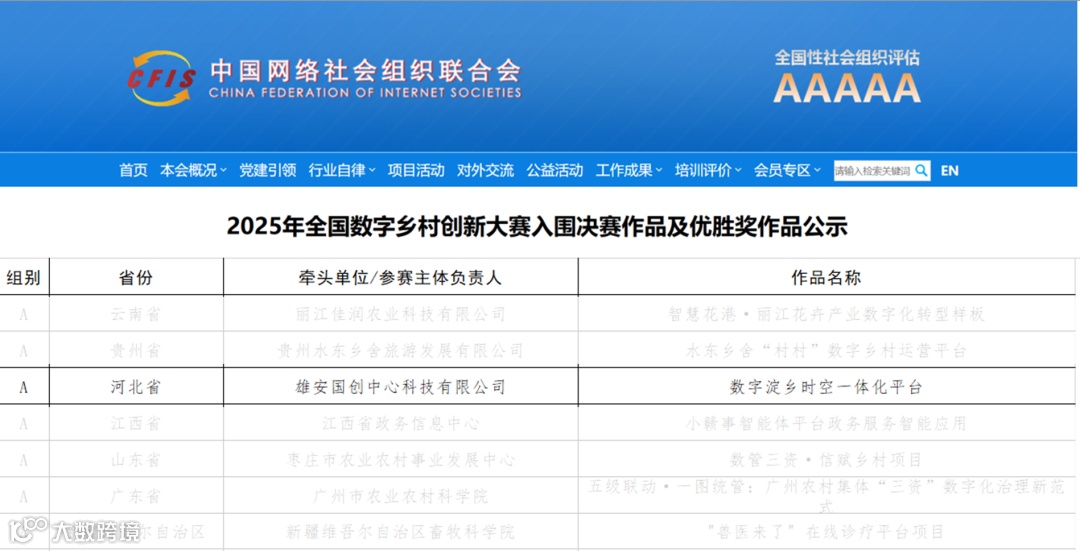Click the 牵头单位/参赛主体负责人 column header
The image size is (1080, 551).
(400, 278)
